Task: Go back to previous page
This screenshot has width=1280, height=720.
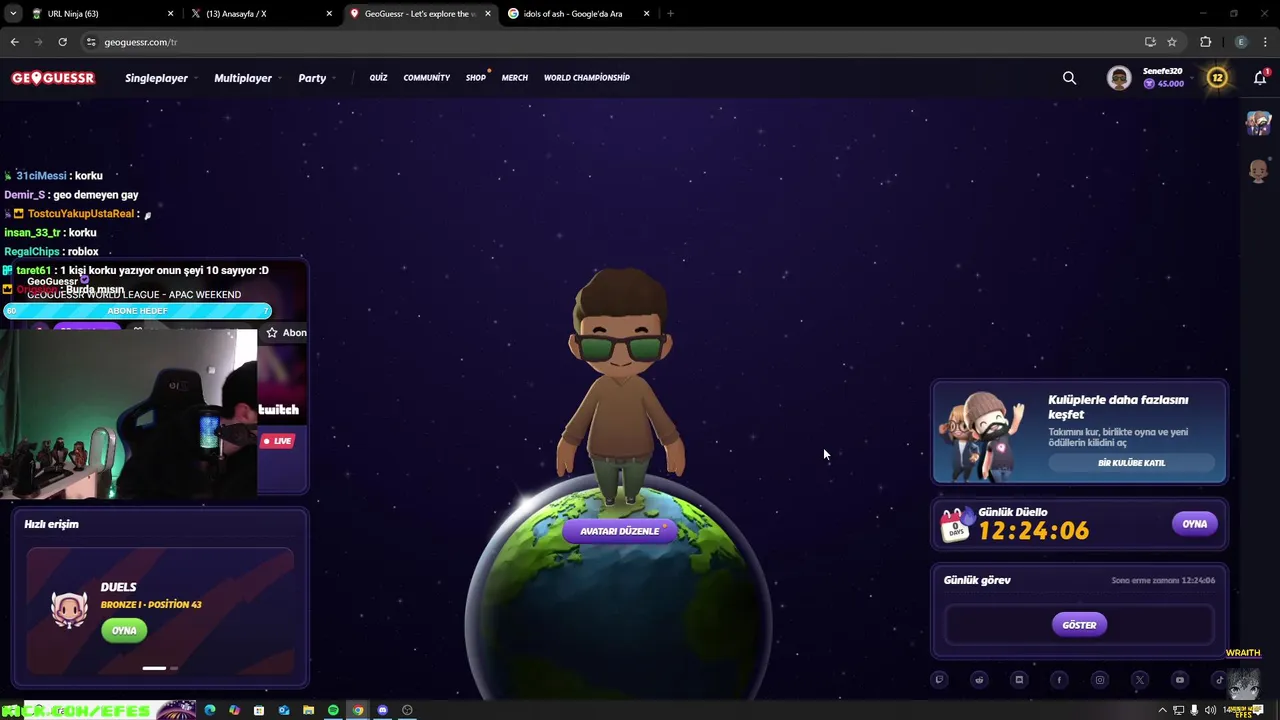Action: 14,42
